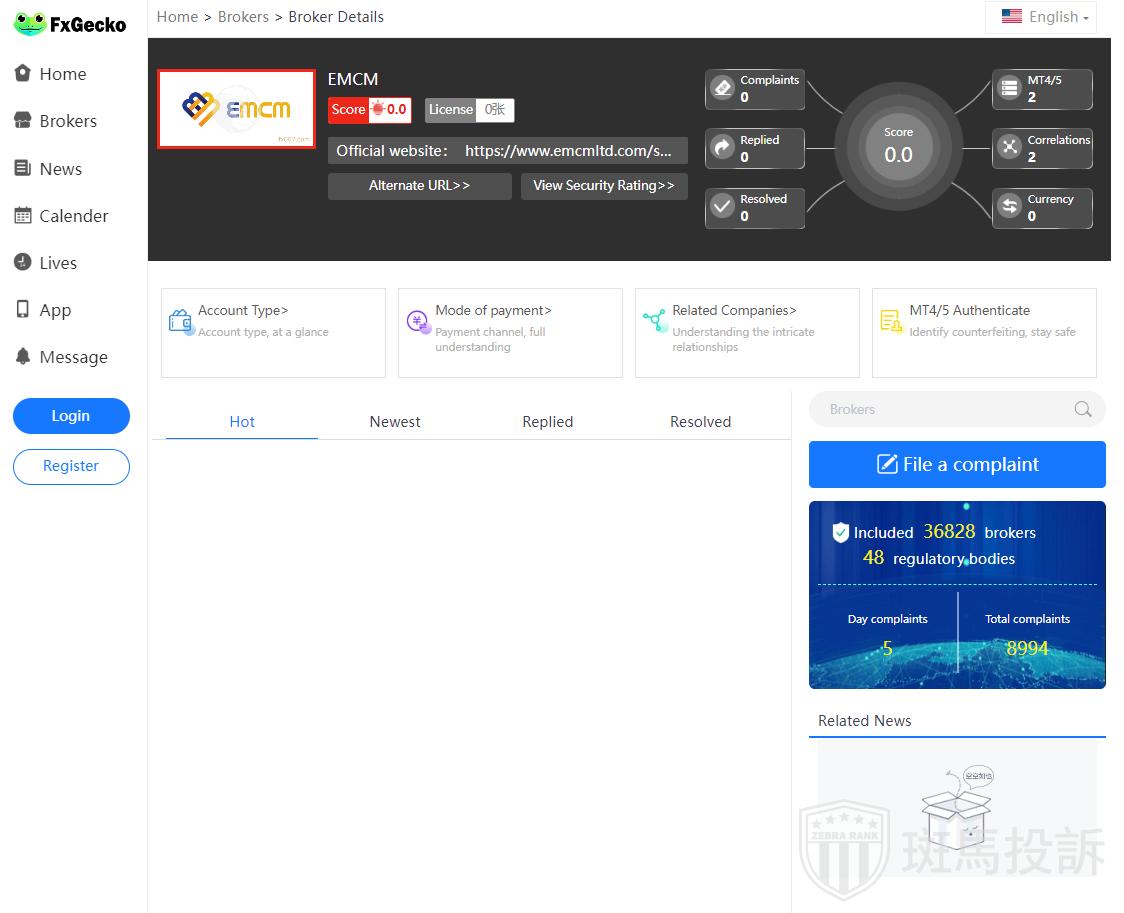Screen dimensions: 1124x913
Task: Click the Correlations network icon
Action: (x=1010, y=148)
